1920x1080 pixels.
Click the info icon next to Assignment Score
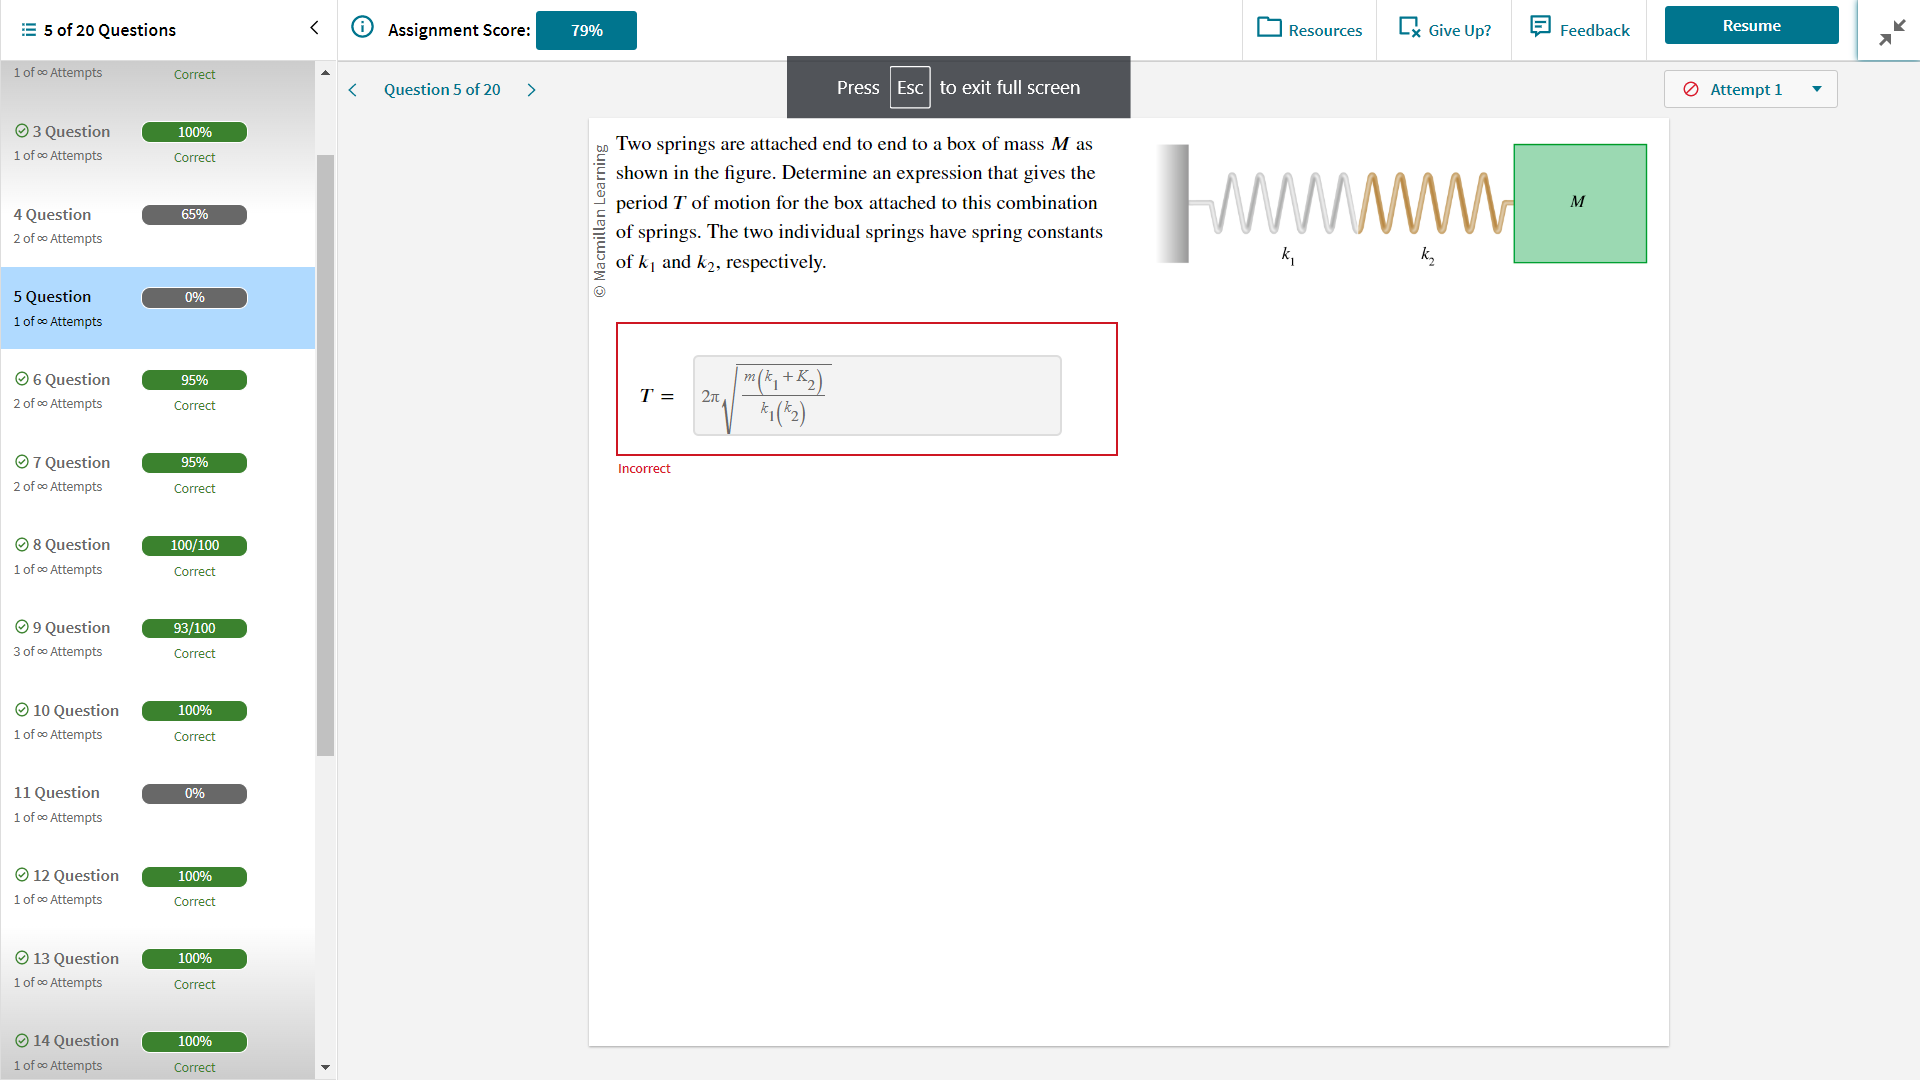click(360, 29)
